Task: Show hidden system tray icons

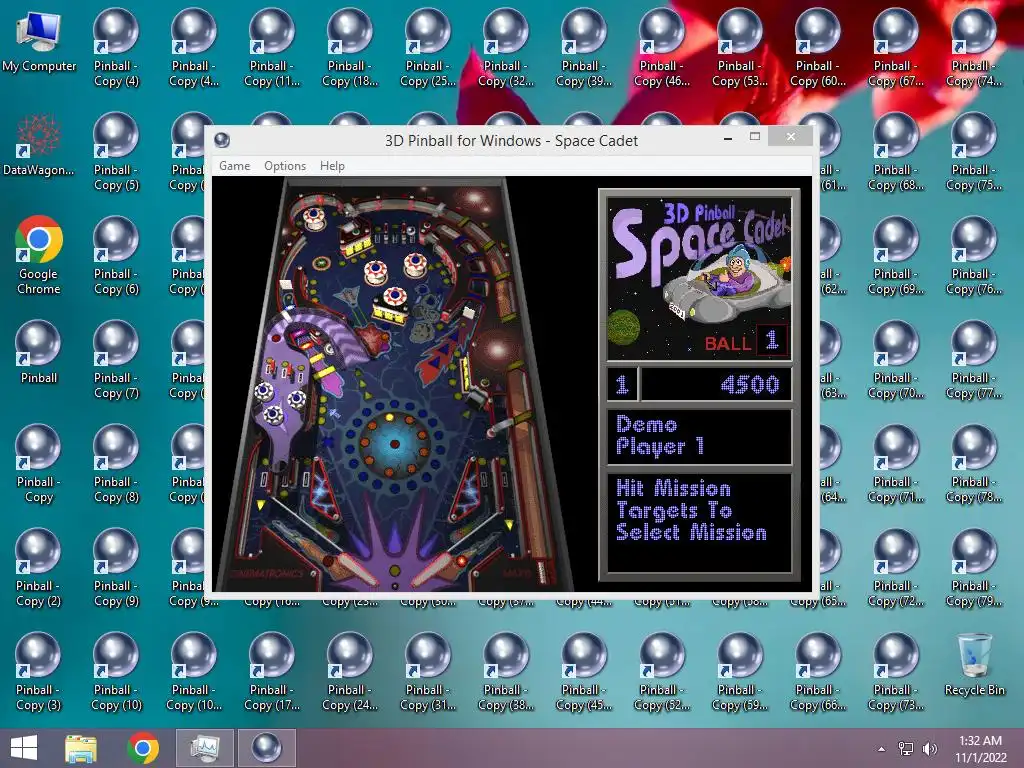Action: point(882,749)
